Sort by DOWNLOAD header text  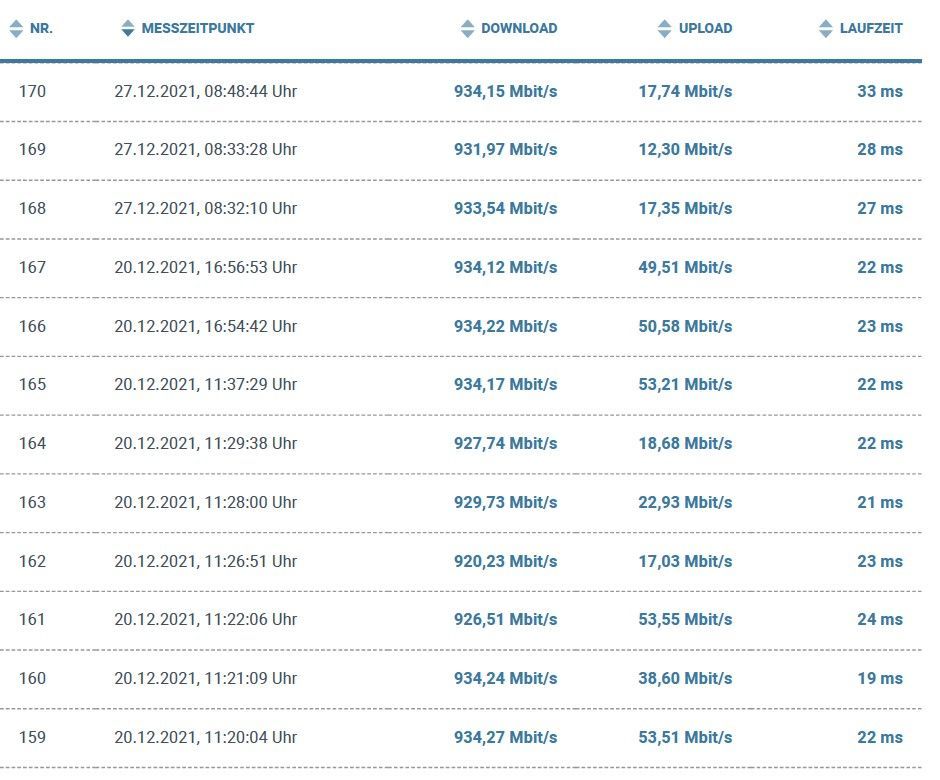tap(519, 29)
